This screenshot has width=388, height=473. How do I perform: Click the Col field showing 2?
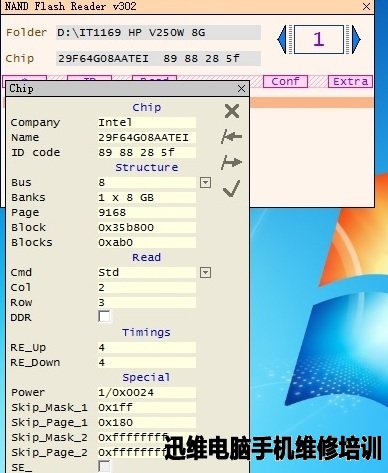point(147,287)
